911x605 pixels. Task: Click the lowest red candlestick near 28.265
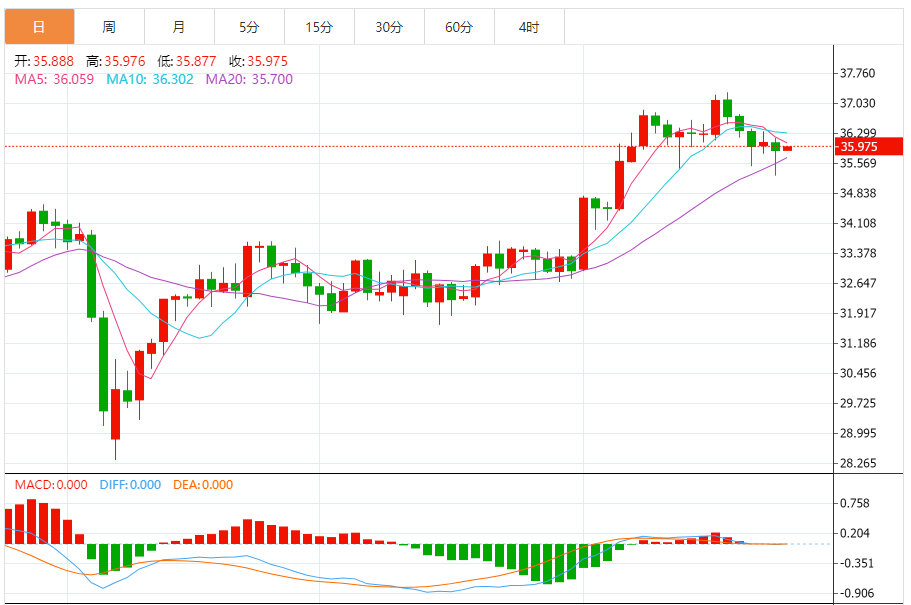tap(115, 414)
